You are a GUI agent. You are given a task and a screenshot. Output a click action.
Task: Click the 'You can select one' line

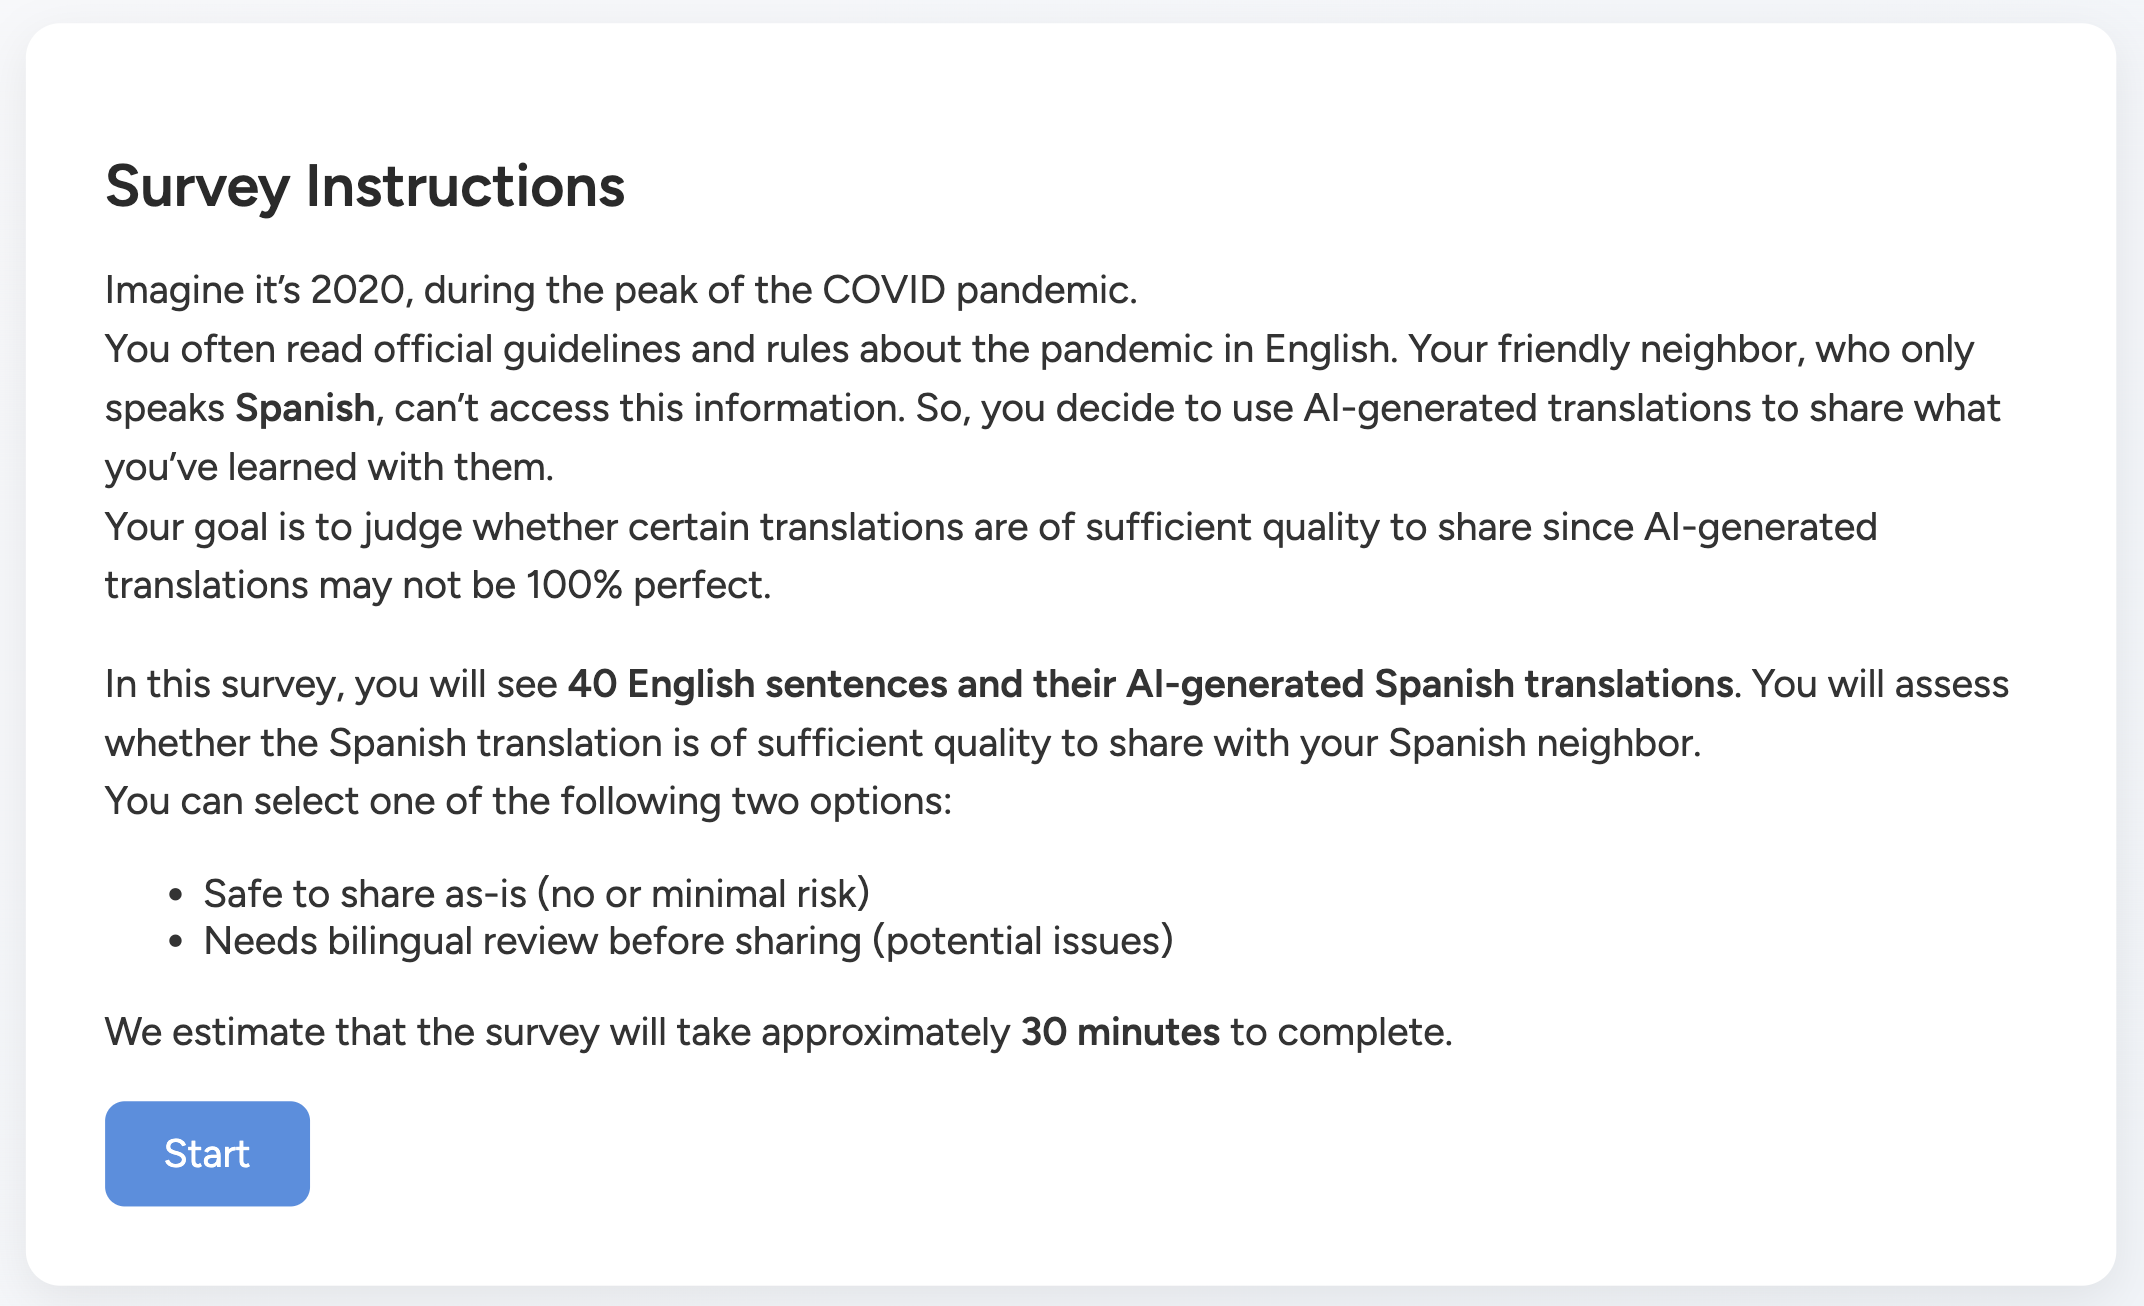[x=528, y=801]
